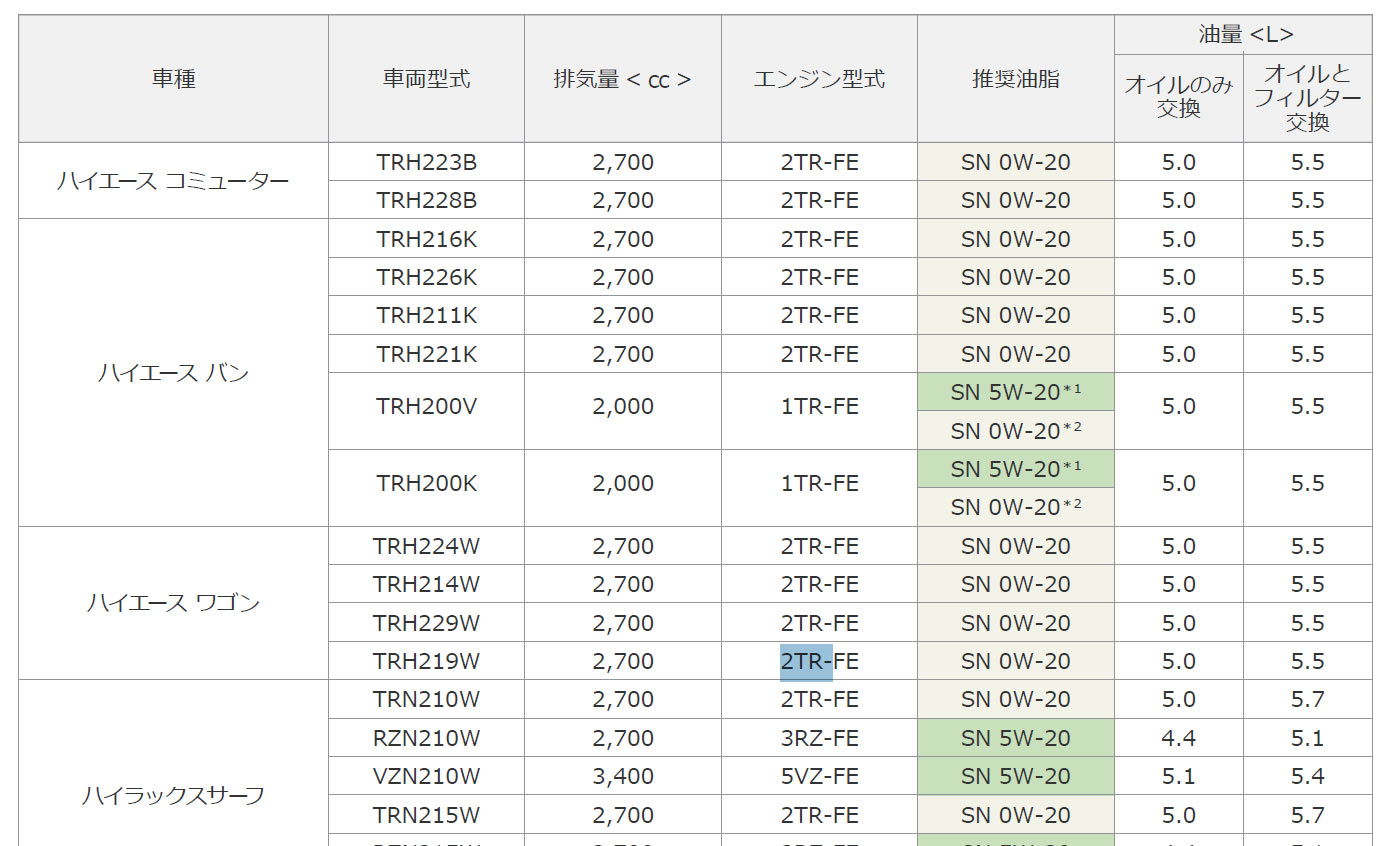The width and height of the screenshot is (1392, 846).
Task: Click model code TRH229W
Action: 426,623
